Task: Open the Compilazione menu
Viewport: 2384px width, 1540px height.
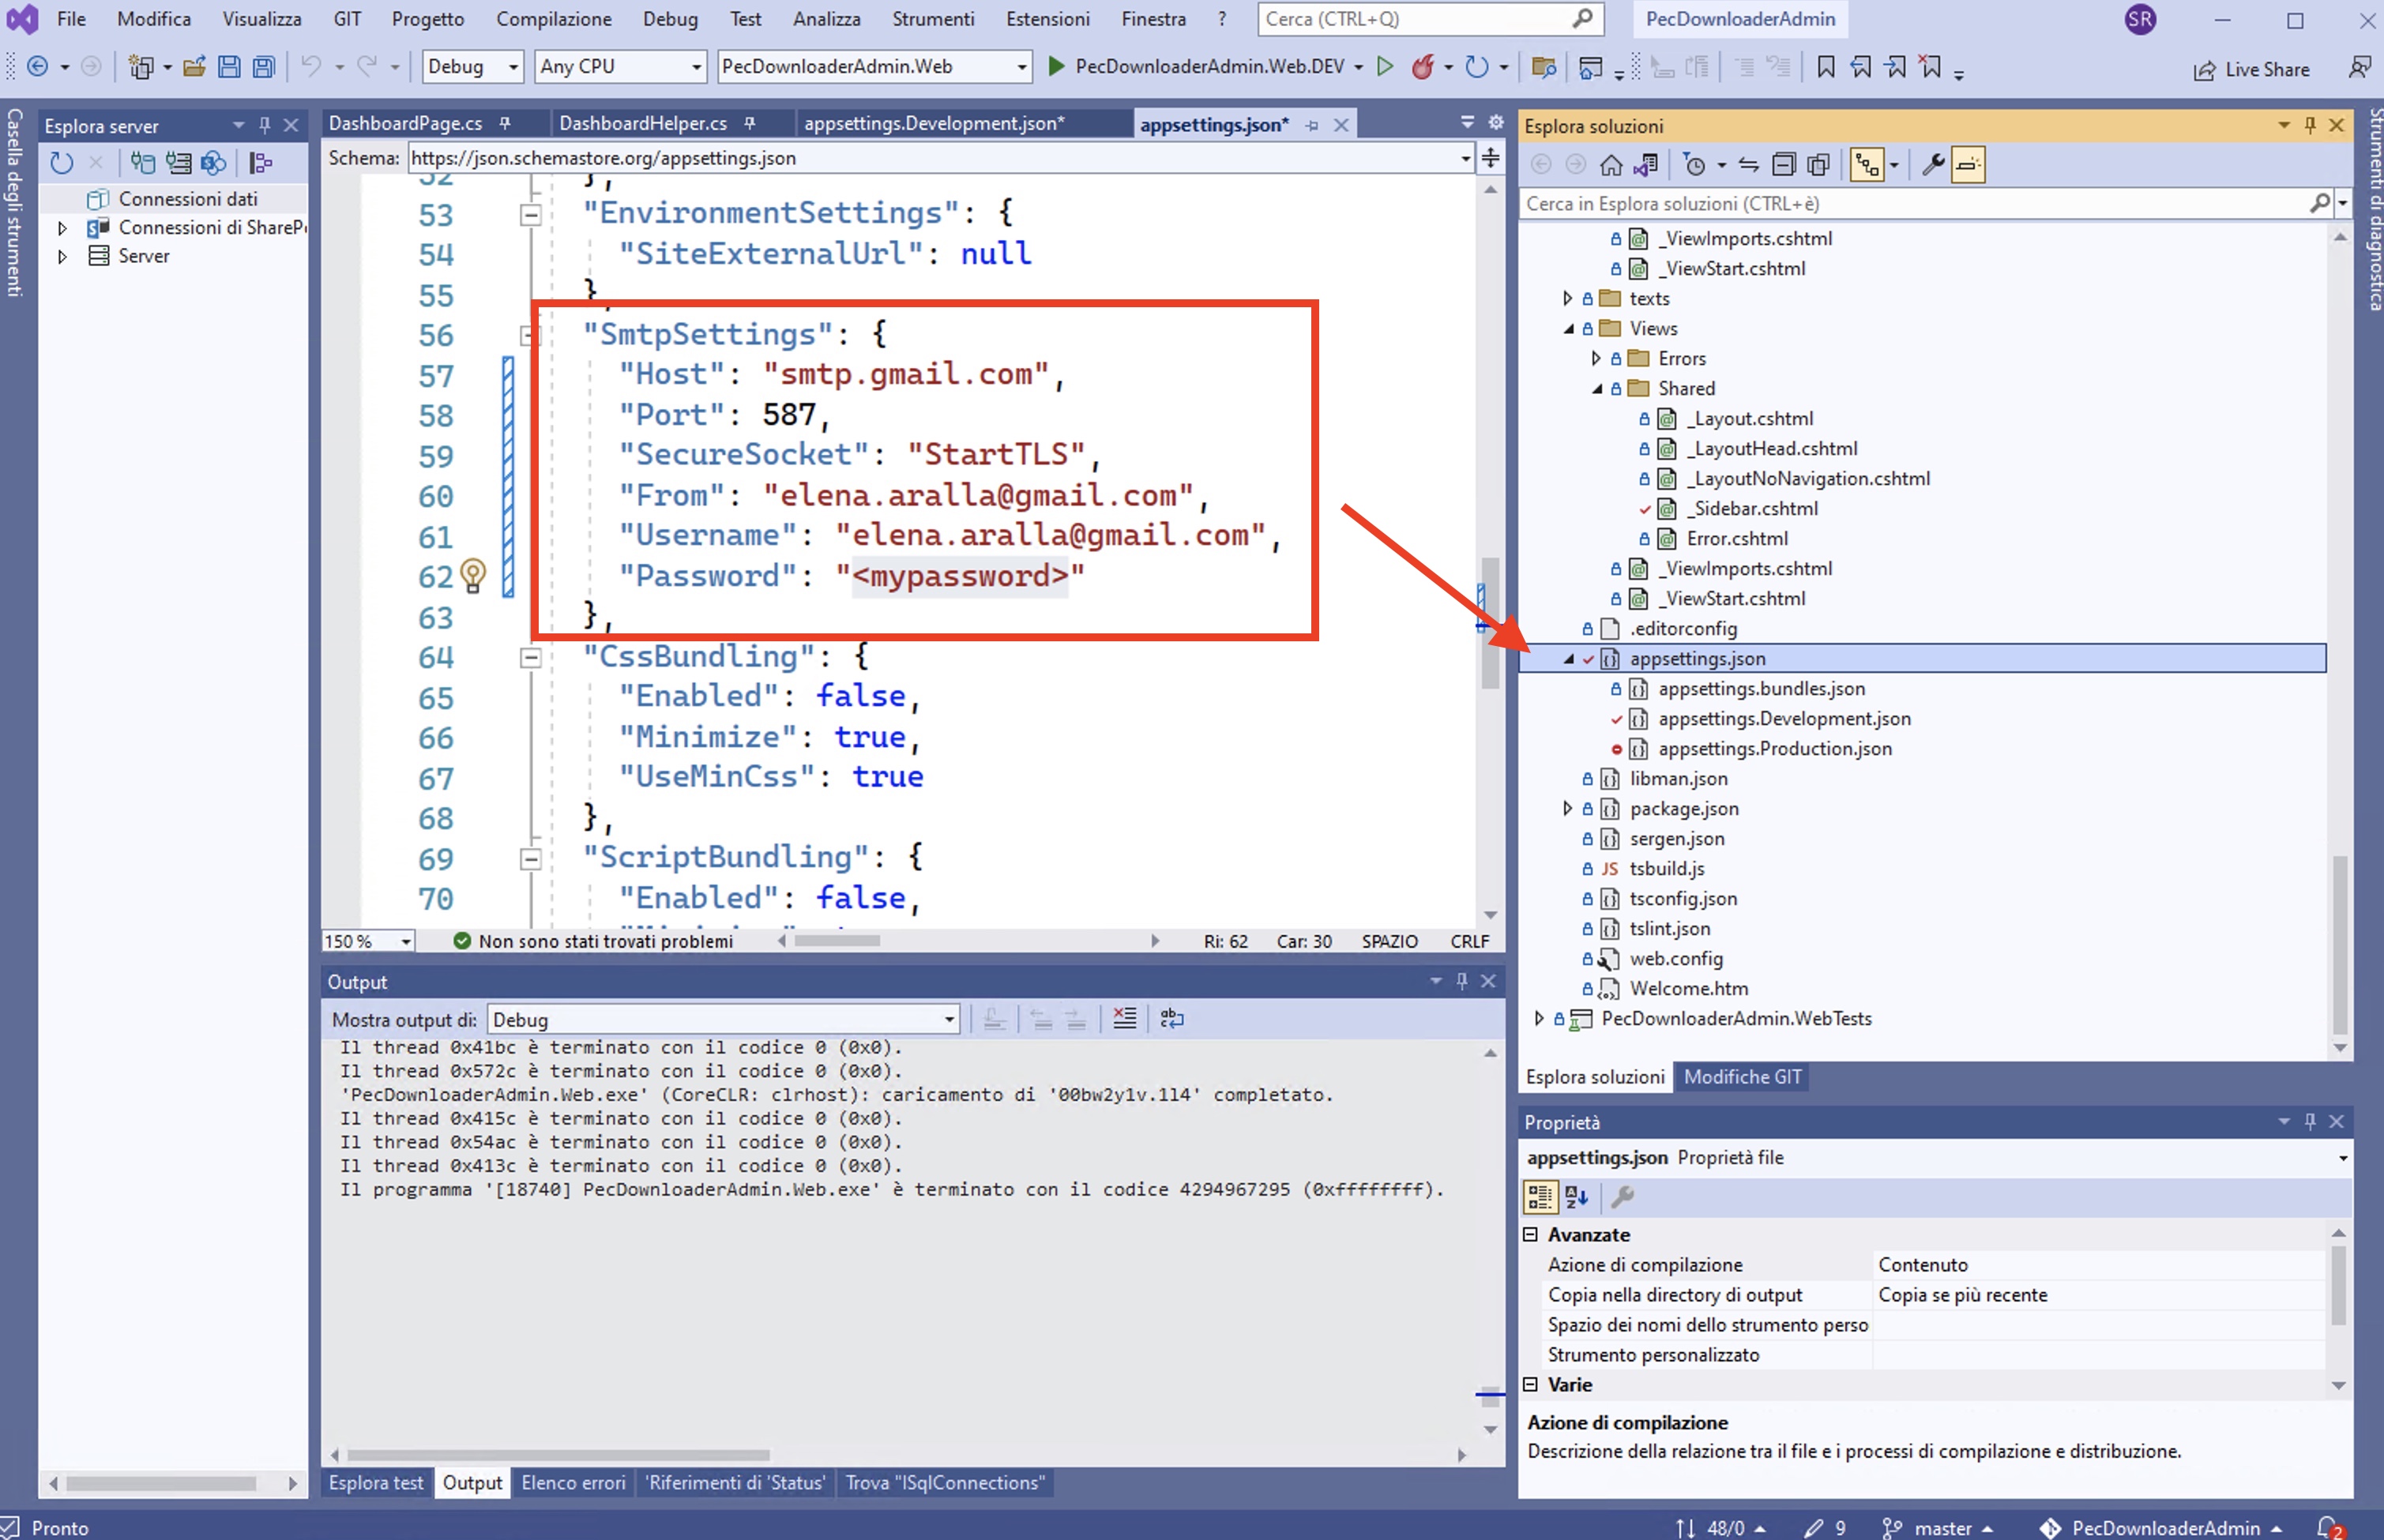Action: pos(554,19)
